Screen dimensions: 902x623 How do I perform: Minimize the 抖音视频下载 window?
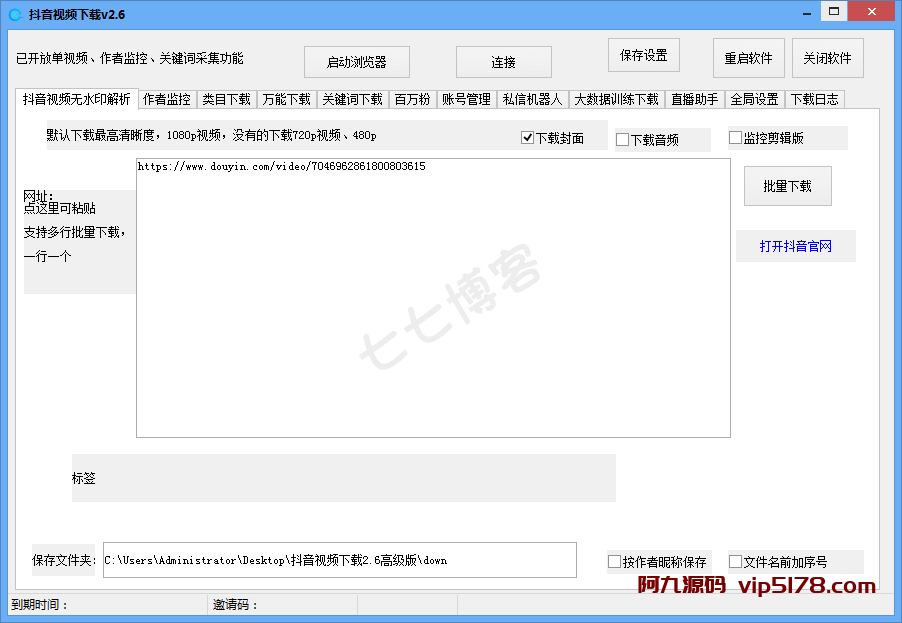click(807, 13)
